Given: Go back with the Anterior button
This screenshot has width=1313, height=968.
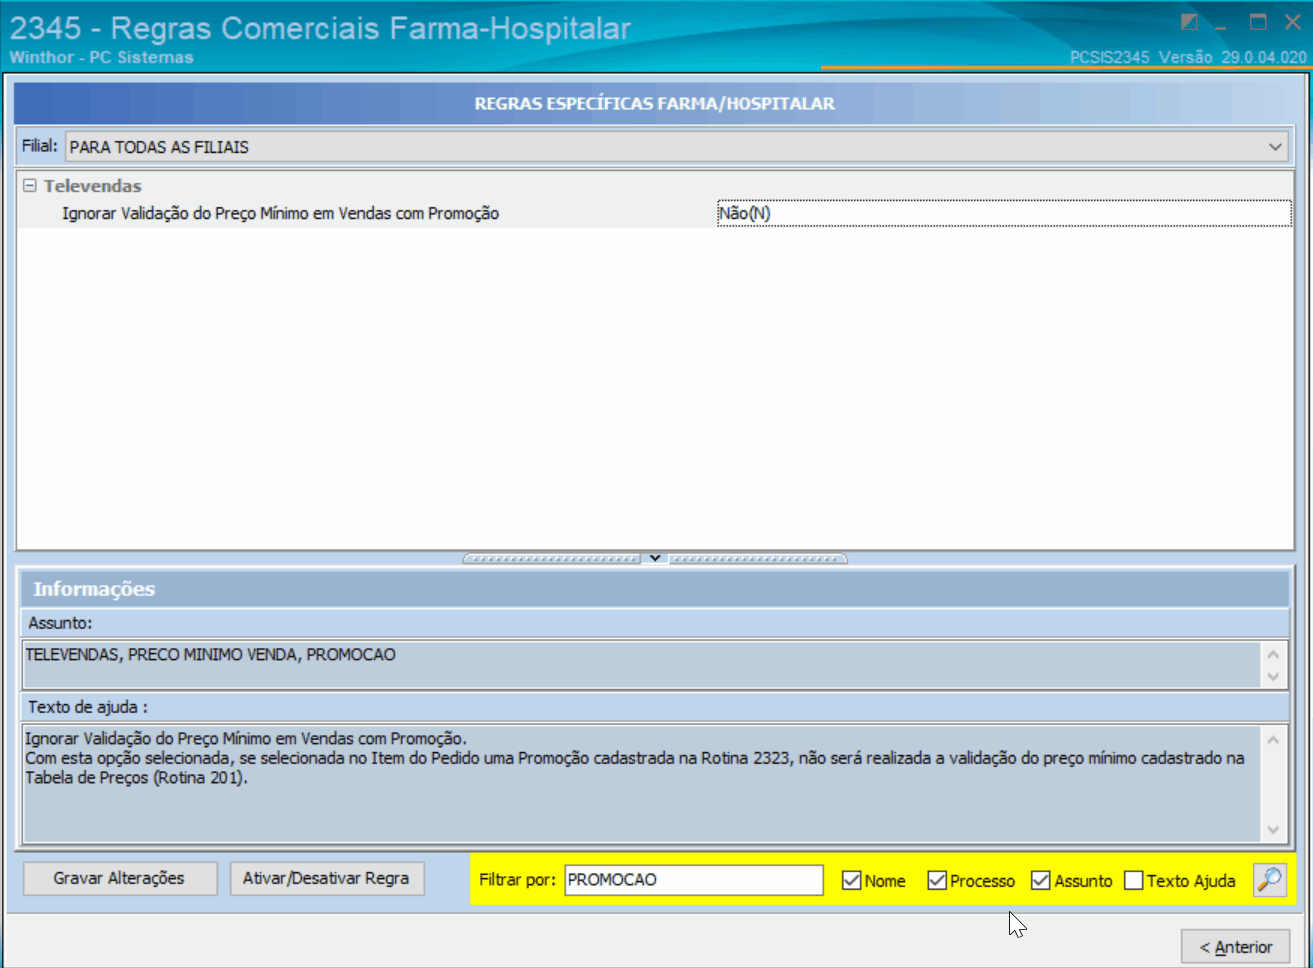Looking at the screenshot, I should [x=1235, y=947].
